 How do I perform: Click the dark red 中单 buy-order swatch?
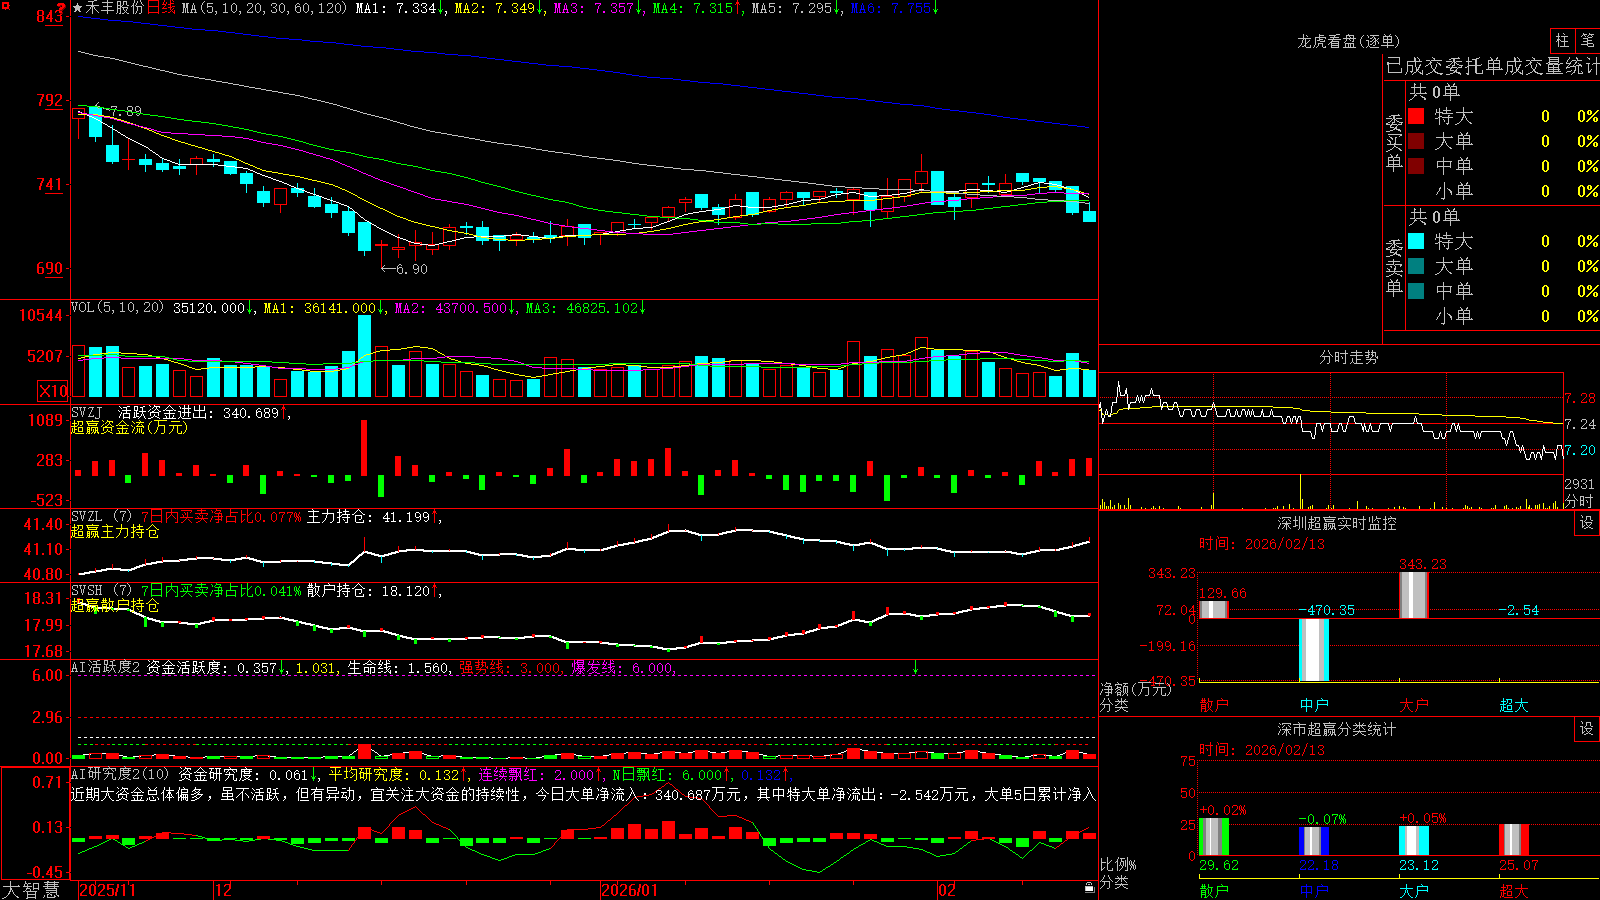pyautogui.click(x=1416, y=166)
